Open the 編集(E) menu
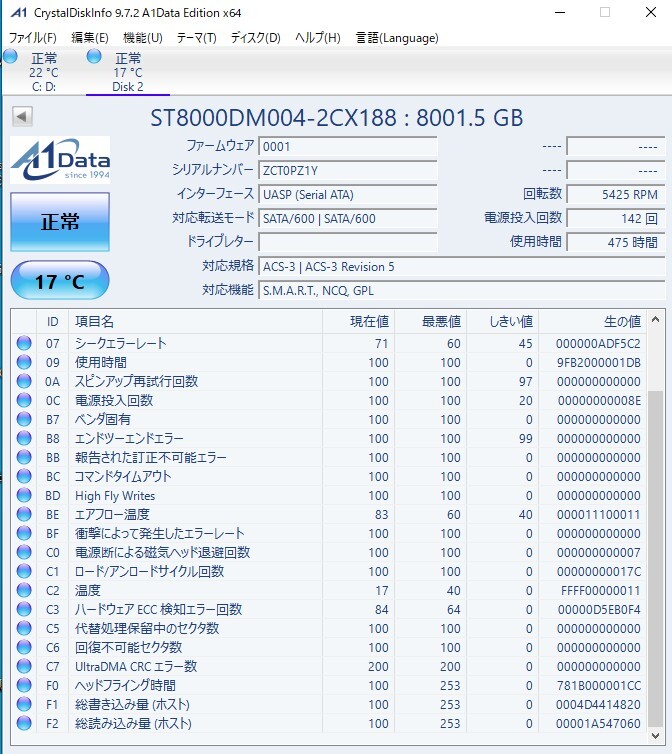672x754 pixels. (x=89, y=38)
